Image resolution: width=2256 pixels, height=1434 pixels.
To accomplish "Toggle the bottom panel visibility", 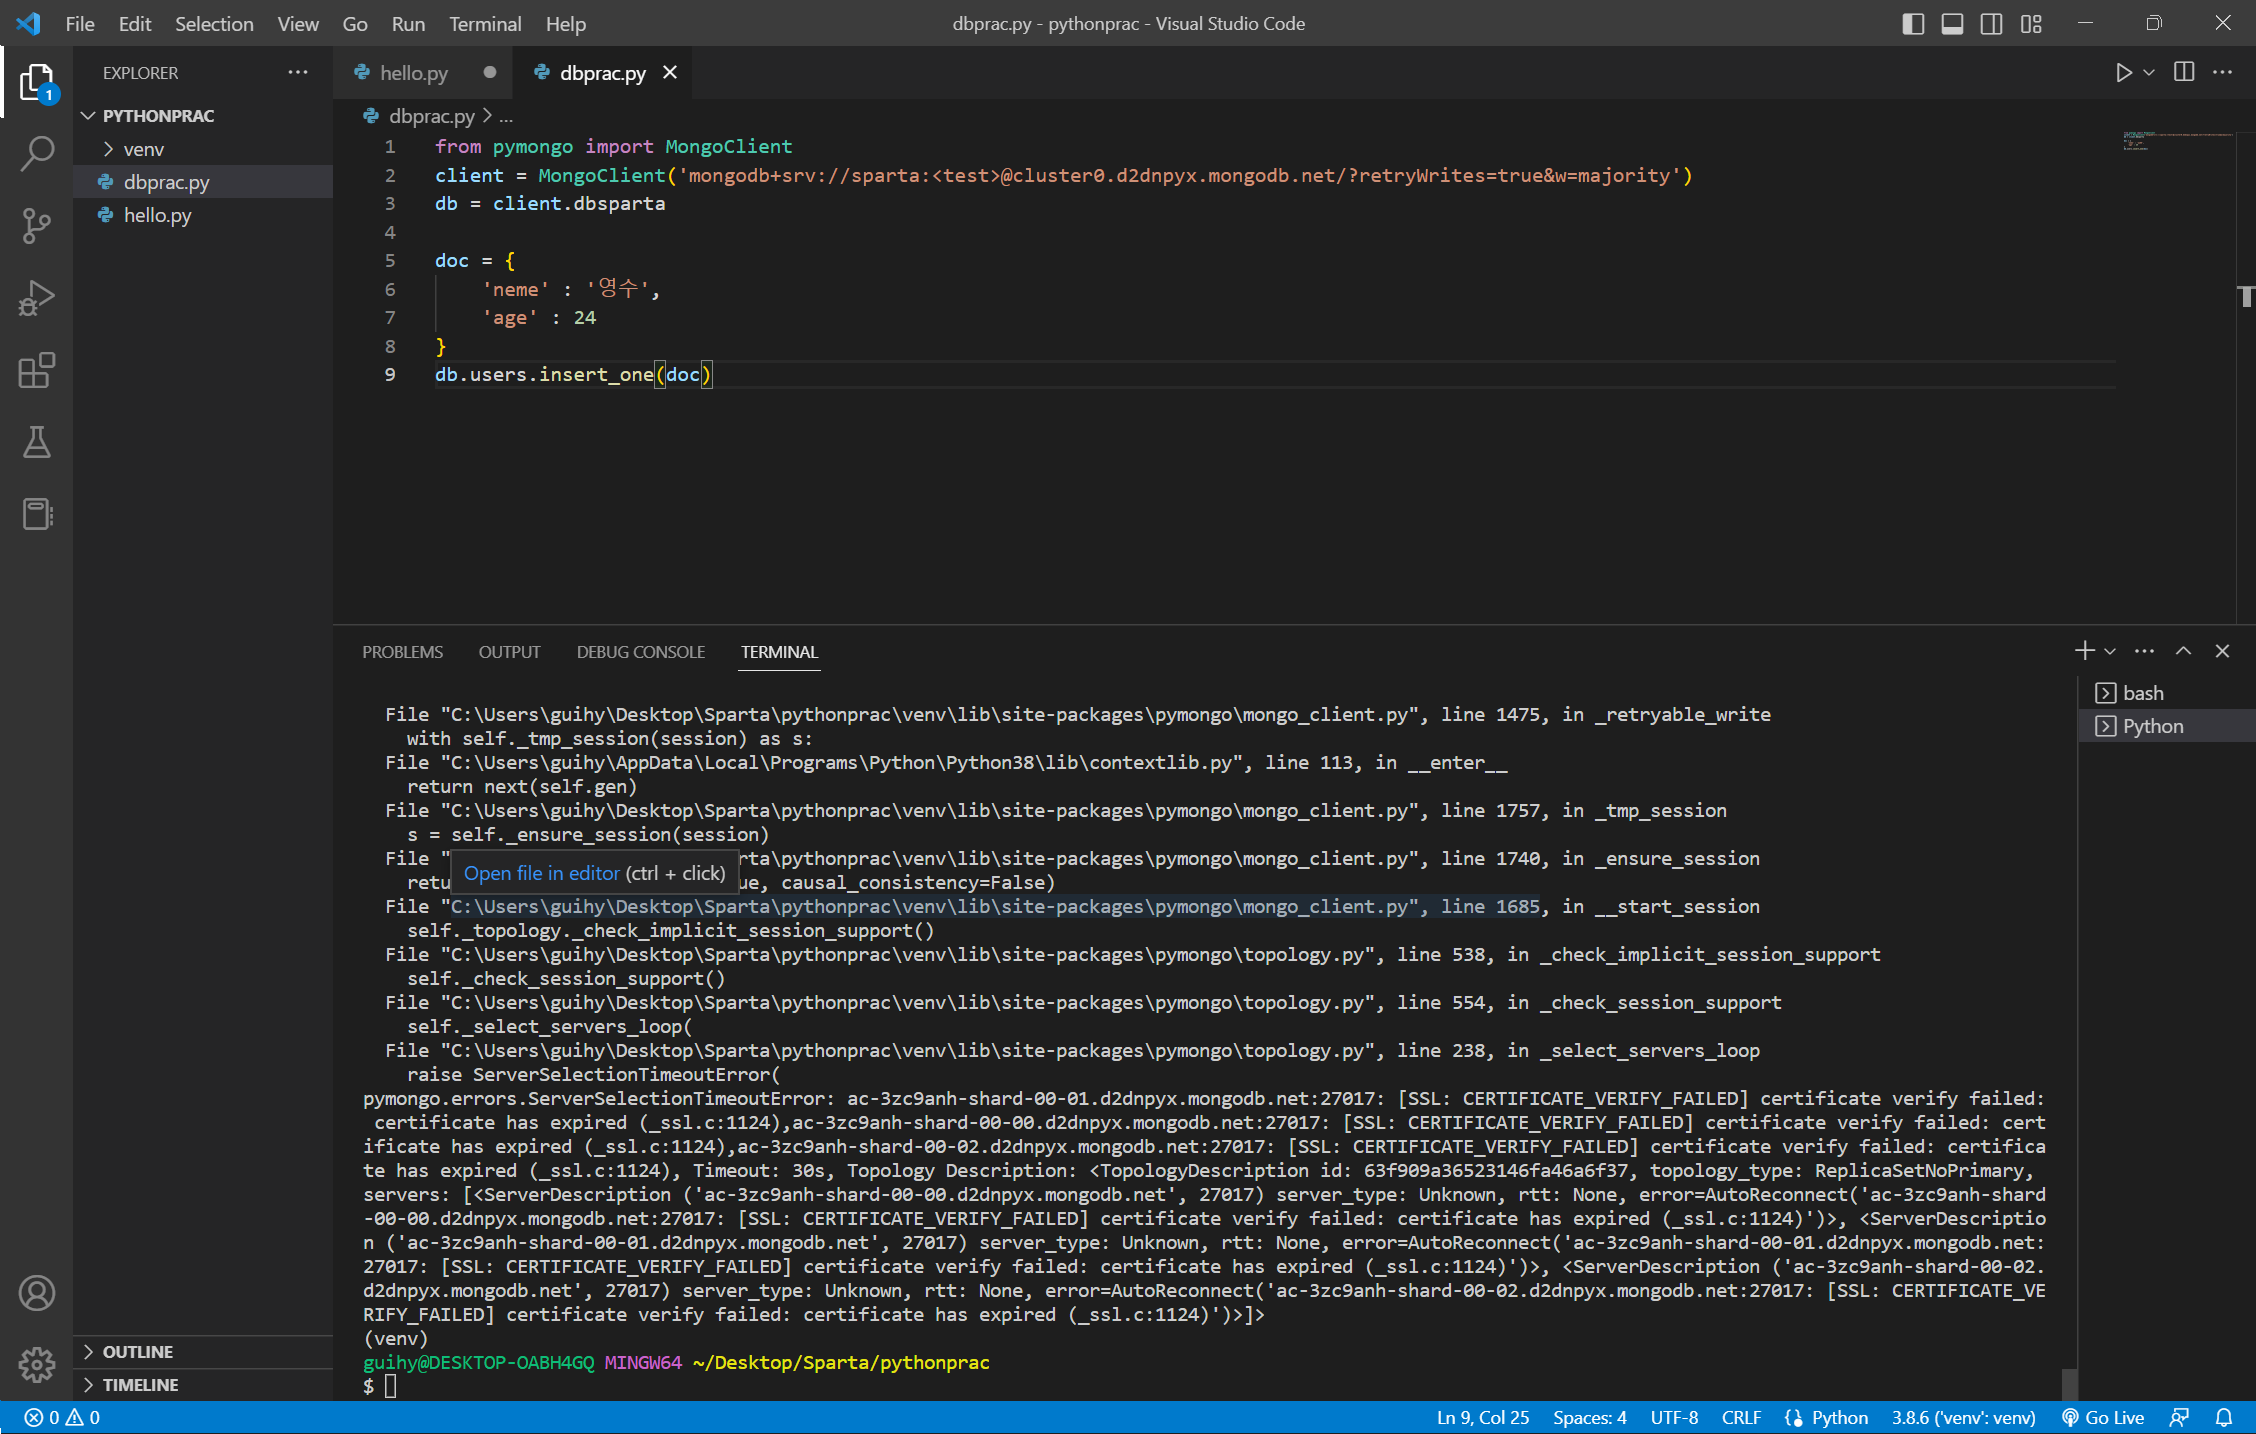I will (1952, 23).
